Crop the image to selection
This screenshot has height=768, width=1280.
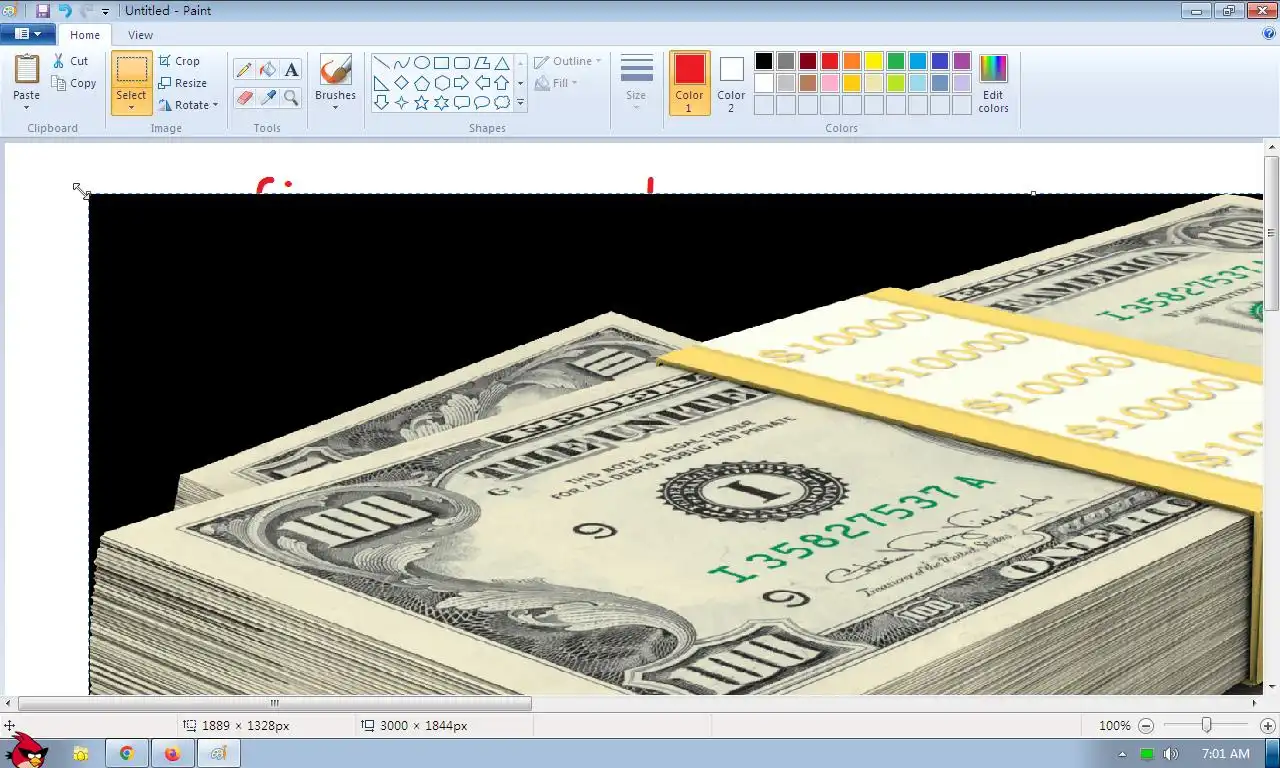[179, 61]
